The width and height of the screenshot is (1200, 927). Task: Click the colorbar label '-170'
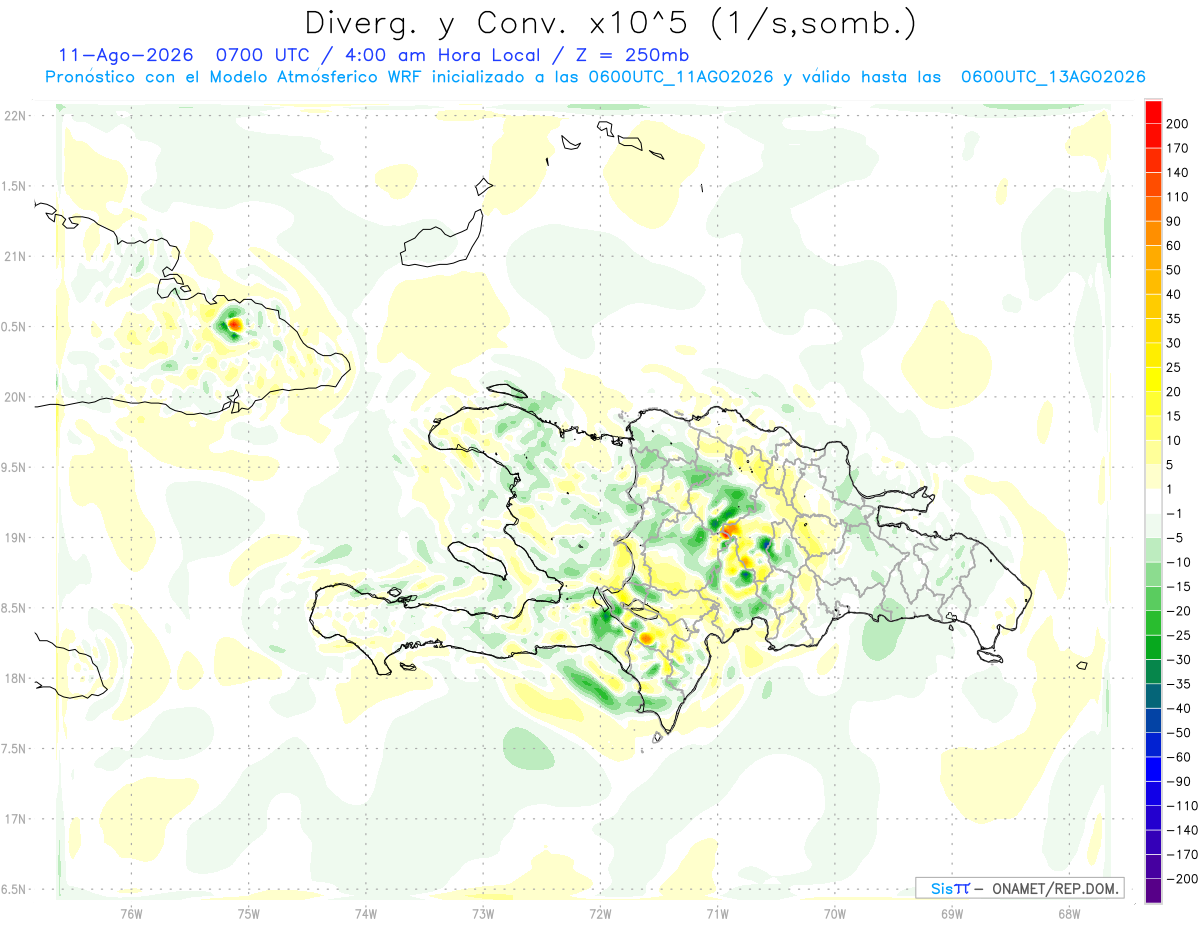point(1184,855)
